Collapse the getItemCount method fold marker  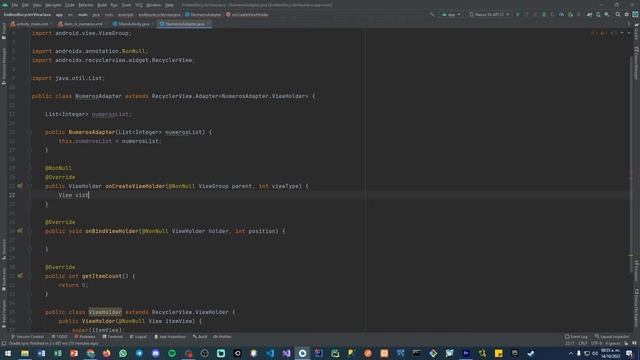tap(30, 276)
